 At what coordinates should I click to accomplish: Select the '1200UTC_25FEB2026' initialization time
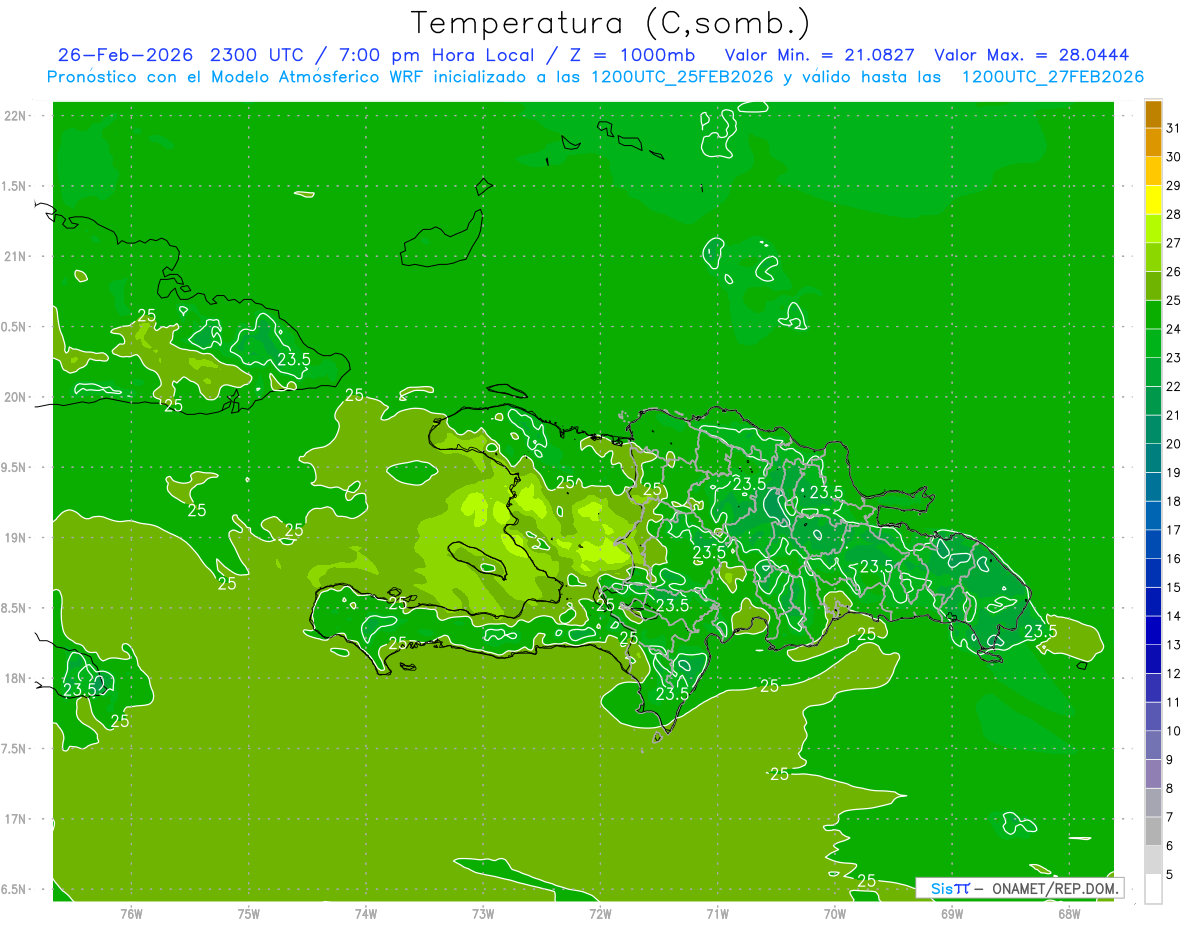point(682,77)
